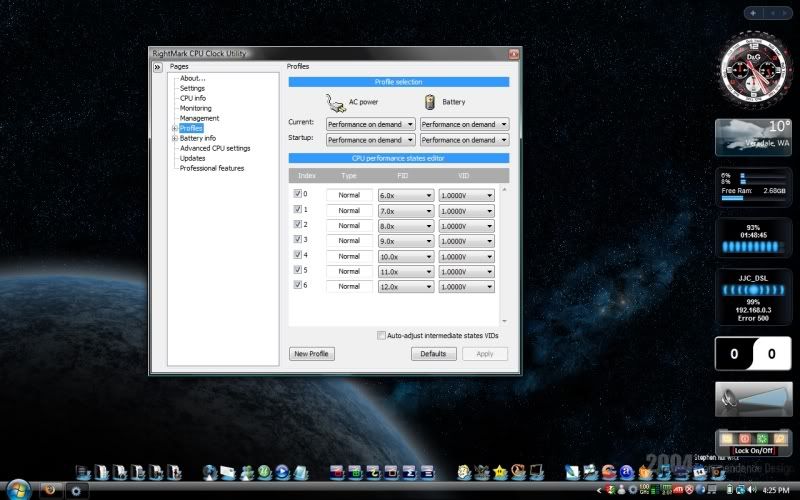Click the red ATI tray icon
This screenshot has height=500, width=800.
(x=678, y=490)
